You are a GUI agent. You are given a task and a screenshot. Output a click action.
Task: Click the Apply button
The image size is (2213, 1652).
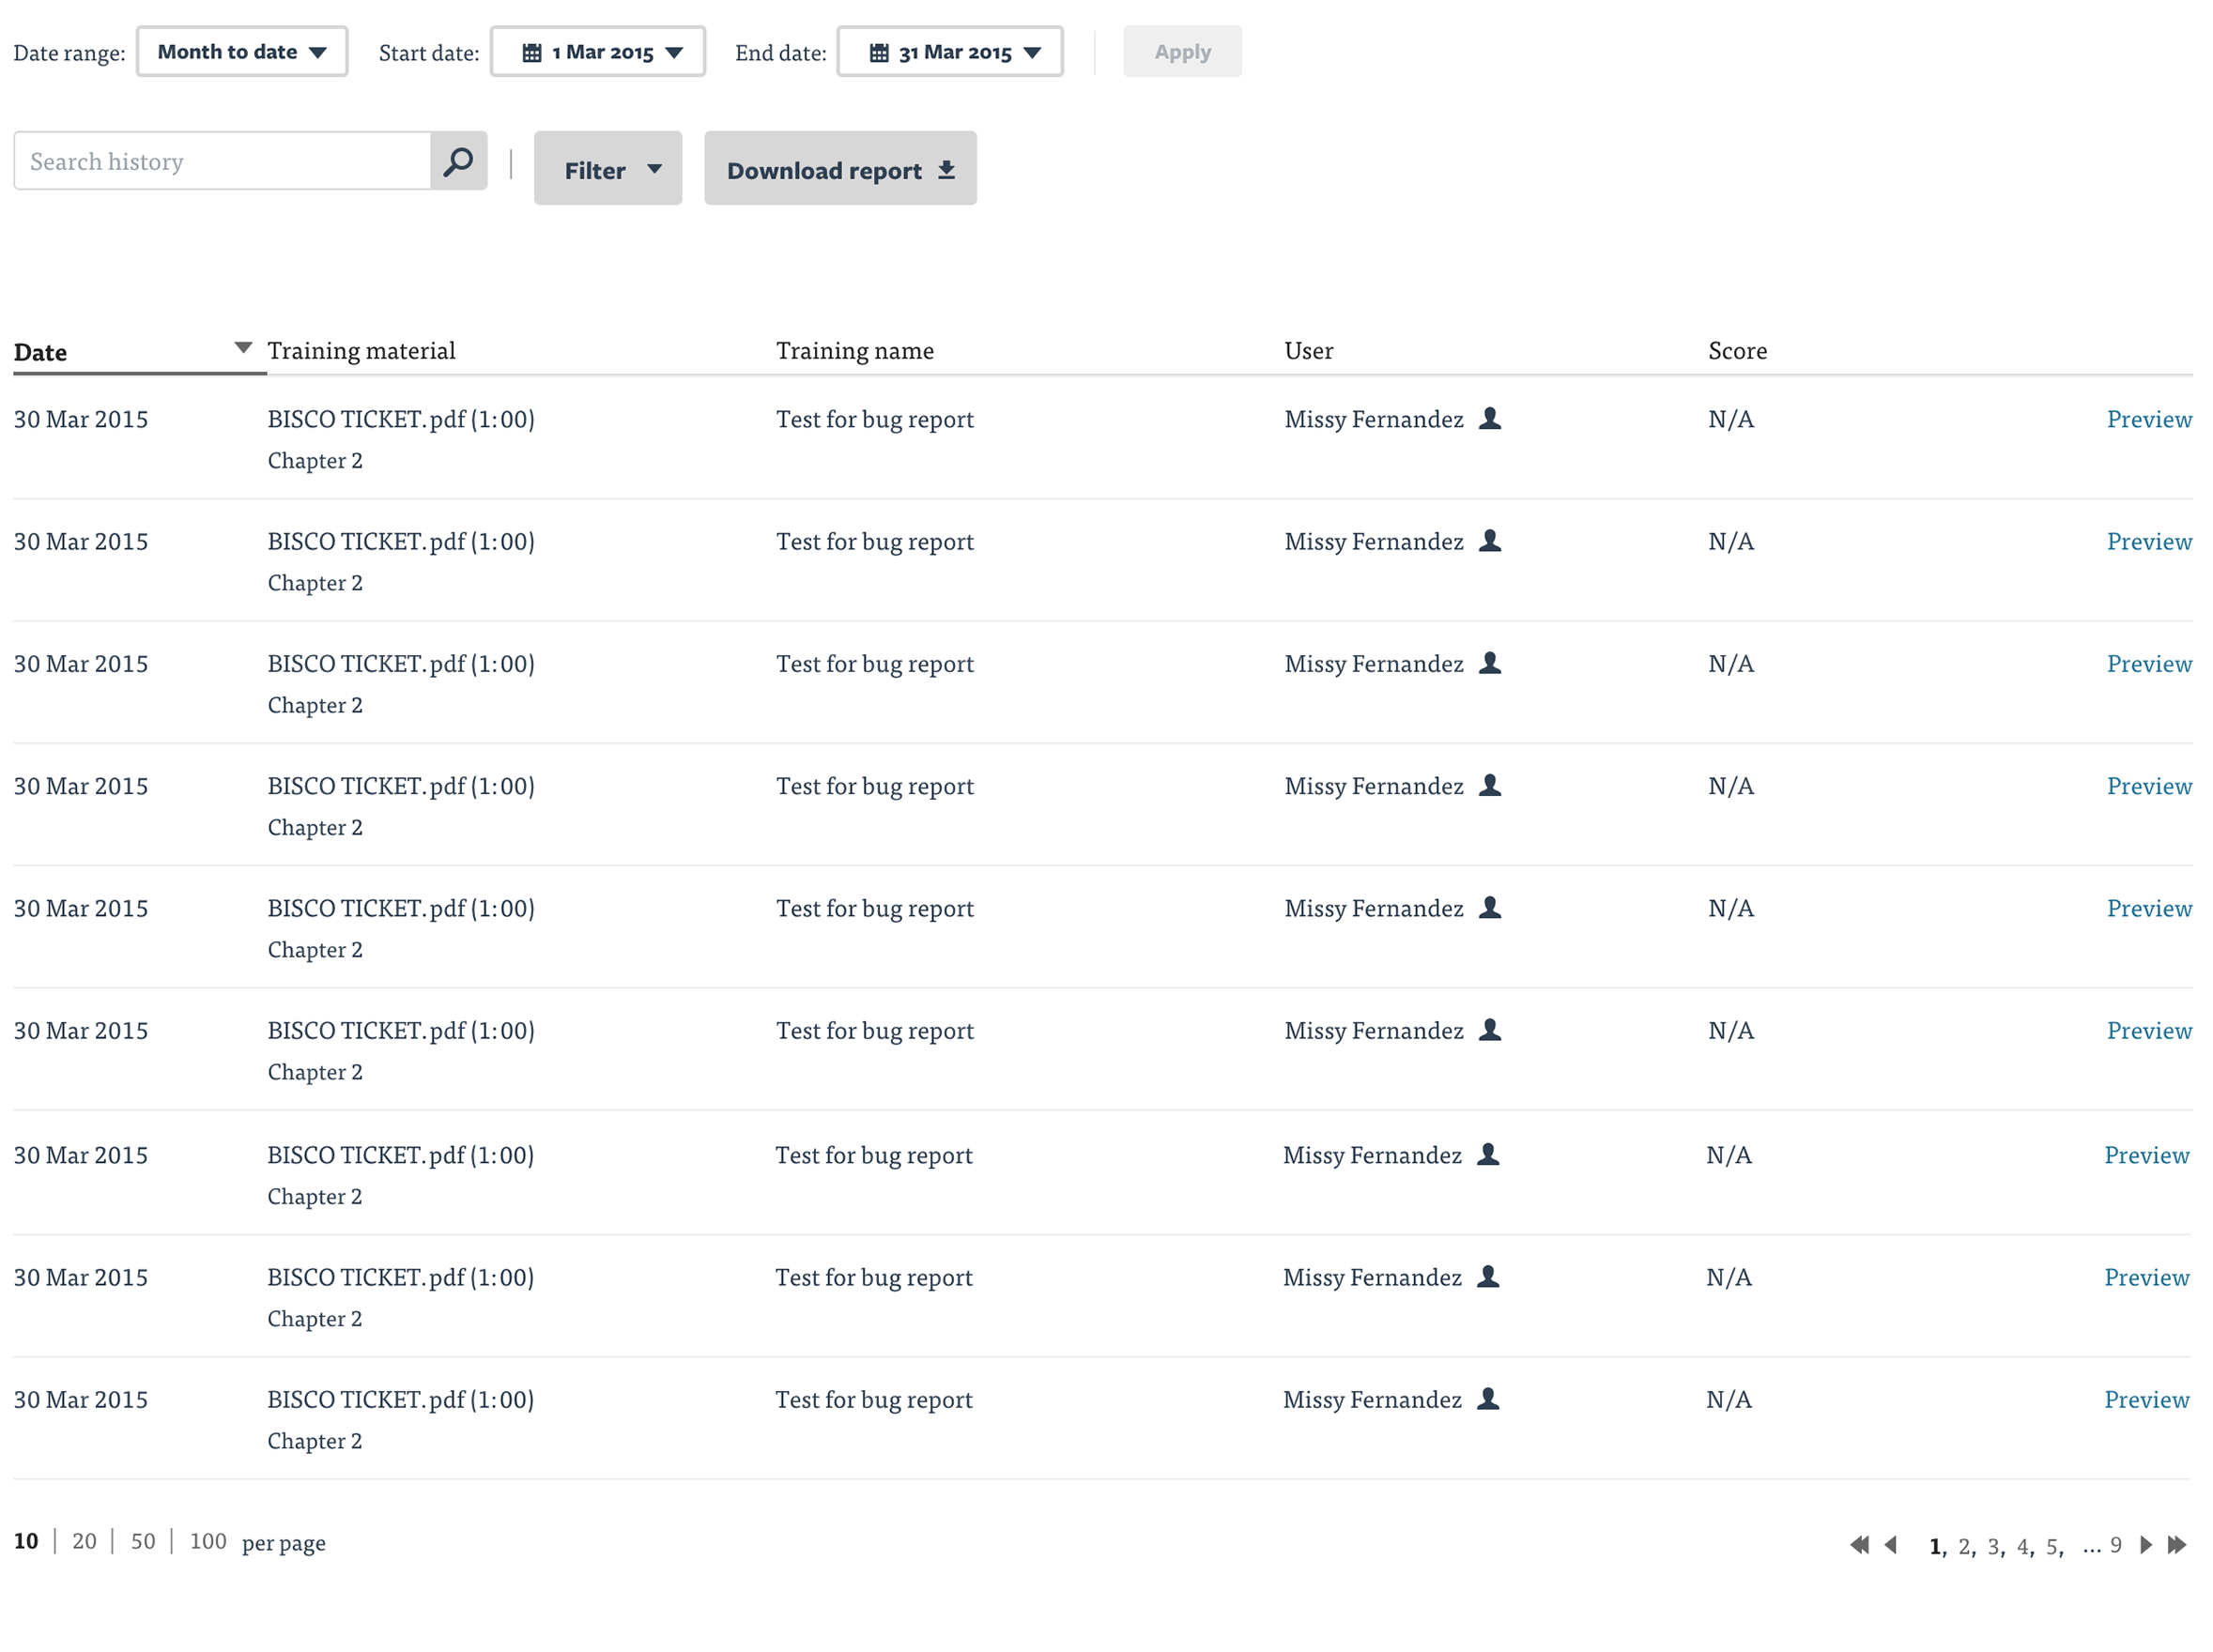tap(1182, 51)
